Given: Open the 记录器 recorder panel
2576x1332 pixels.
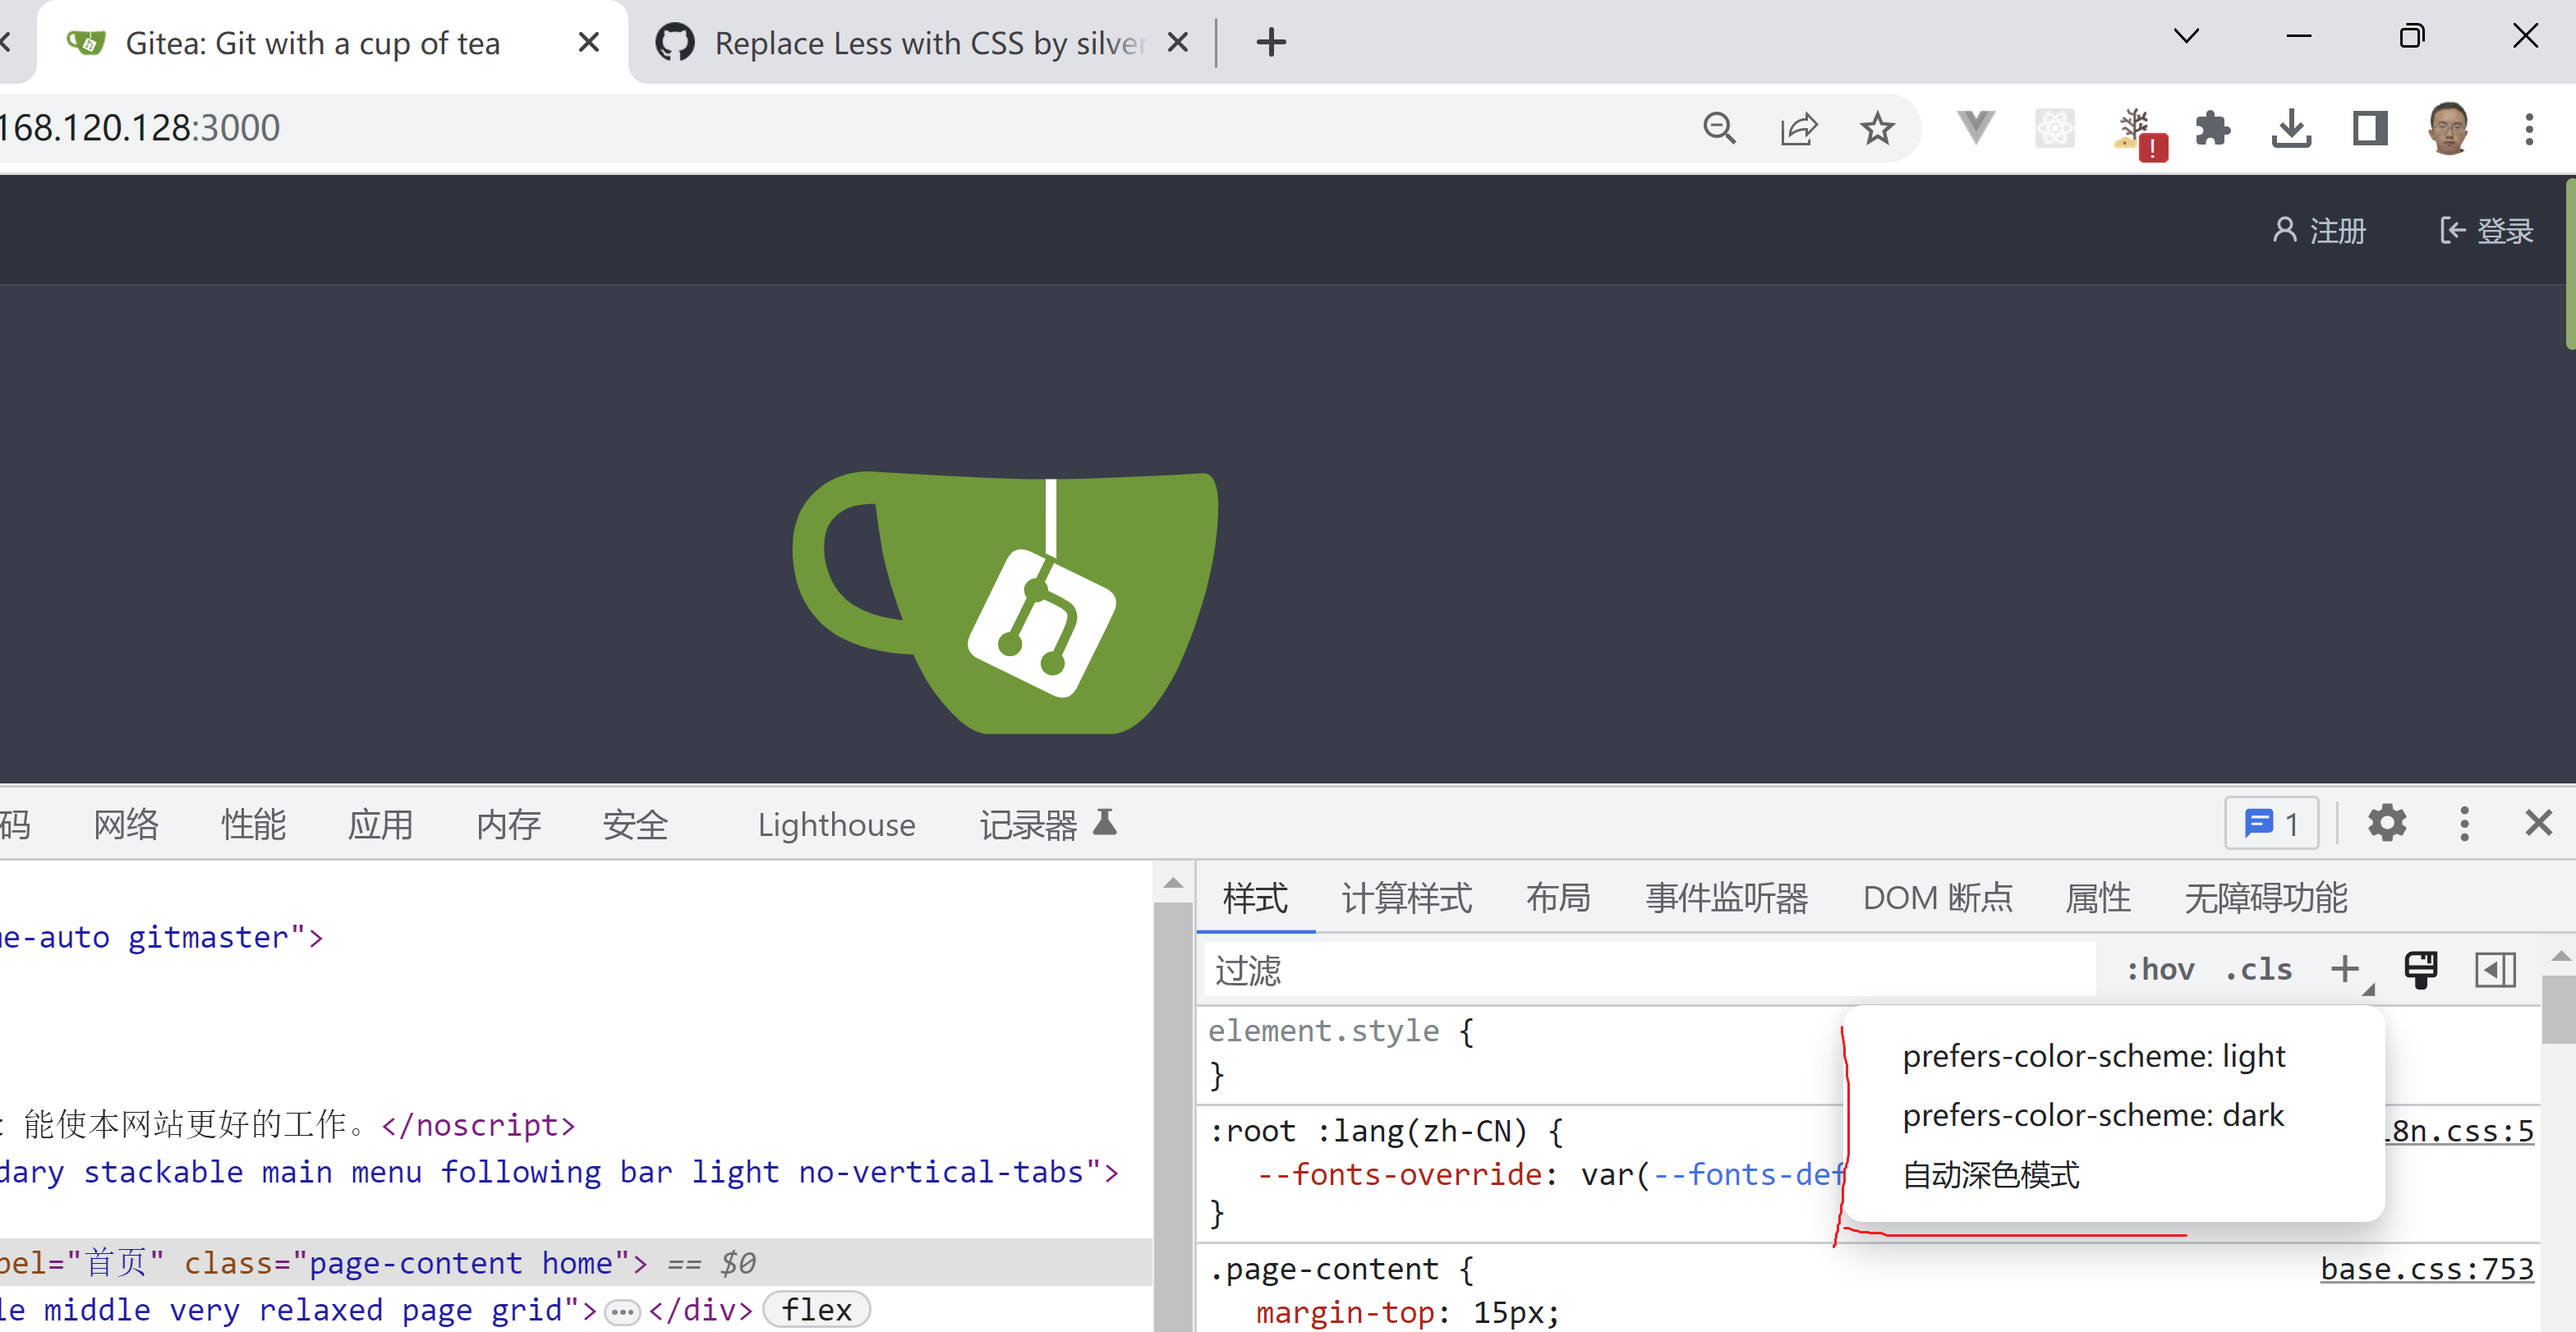Looking at the screenshot, I should point(1047,824).
